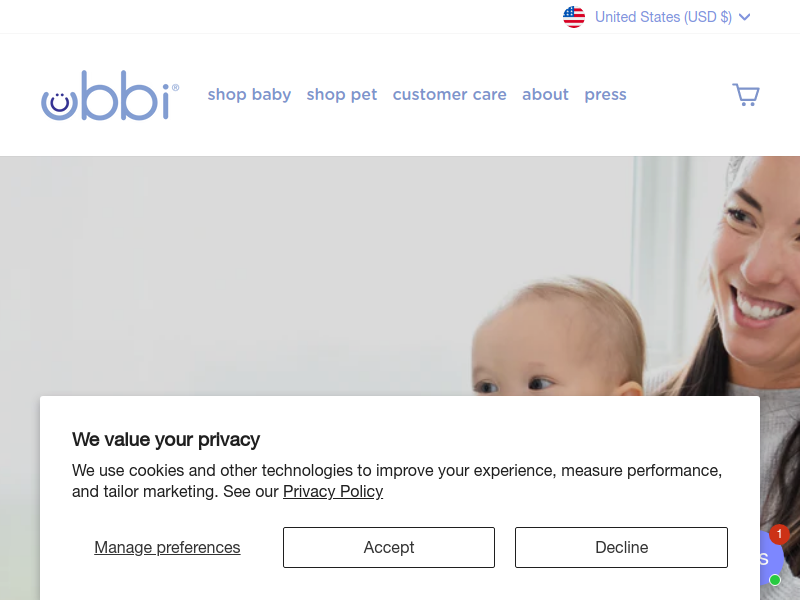This screenshot has width=800, height=600.
Task: Click the red notification badge
Action: click(x=779, y=534)
